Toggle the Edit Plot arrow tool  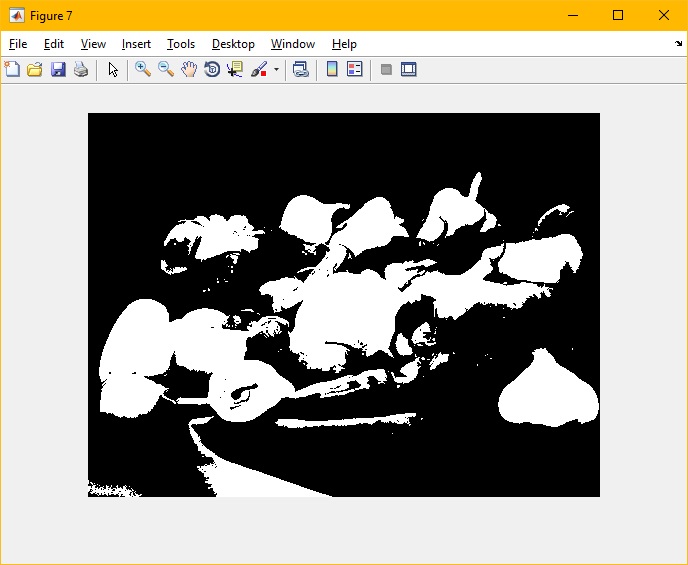pyautogui.click(x=113, y=69)
